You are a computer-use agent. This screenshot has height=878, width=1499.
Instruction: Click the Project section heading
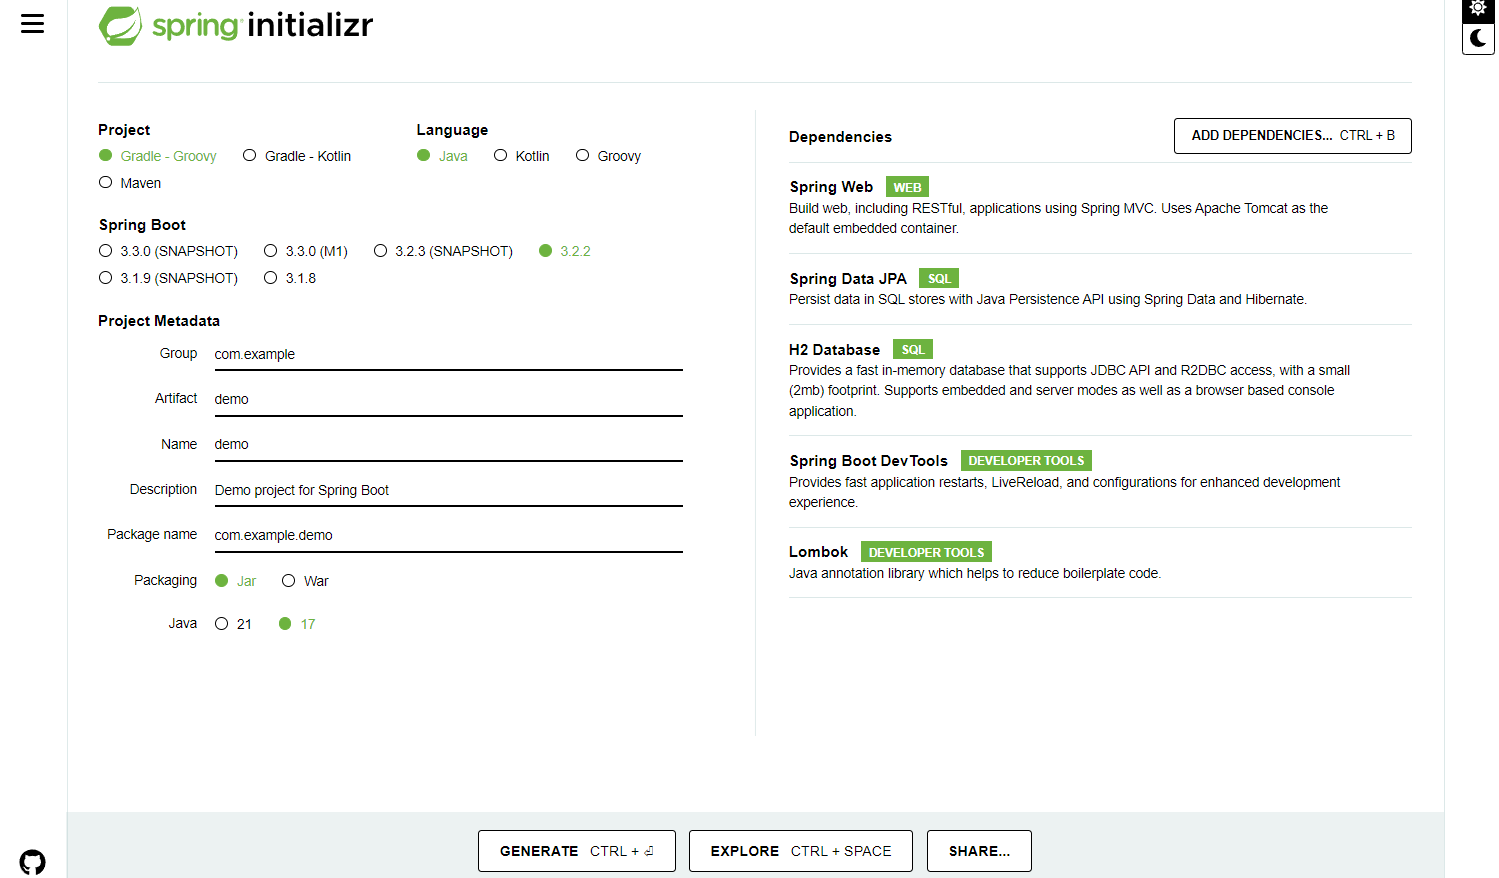pos(124,130)
